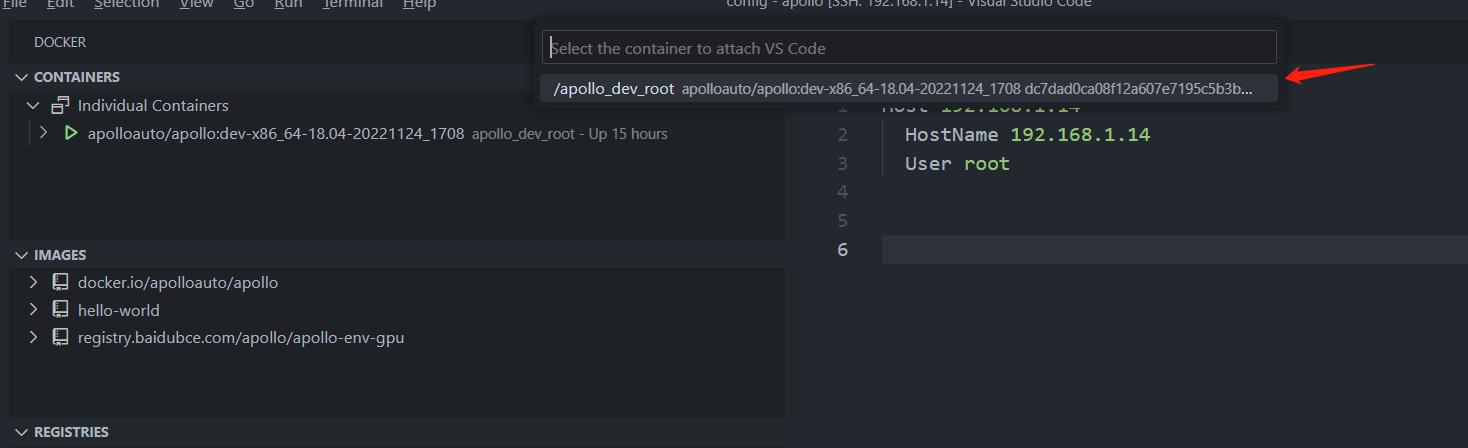Click the REGISTRIES section header label
1468x448 pixels.
[71, 432]
